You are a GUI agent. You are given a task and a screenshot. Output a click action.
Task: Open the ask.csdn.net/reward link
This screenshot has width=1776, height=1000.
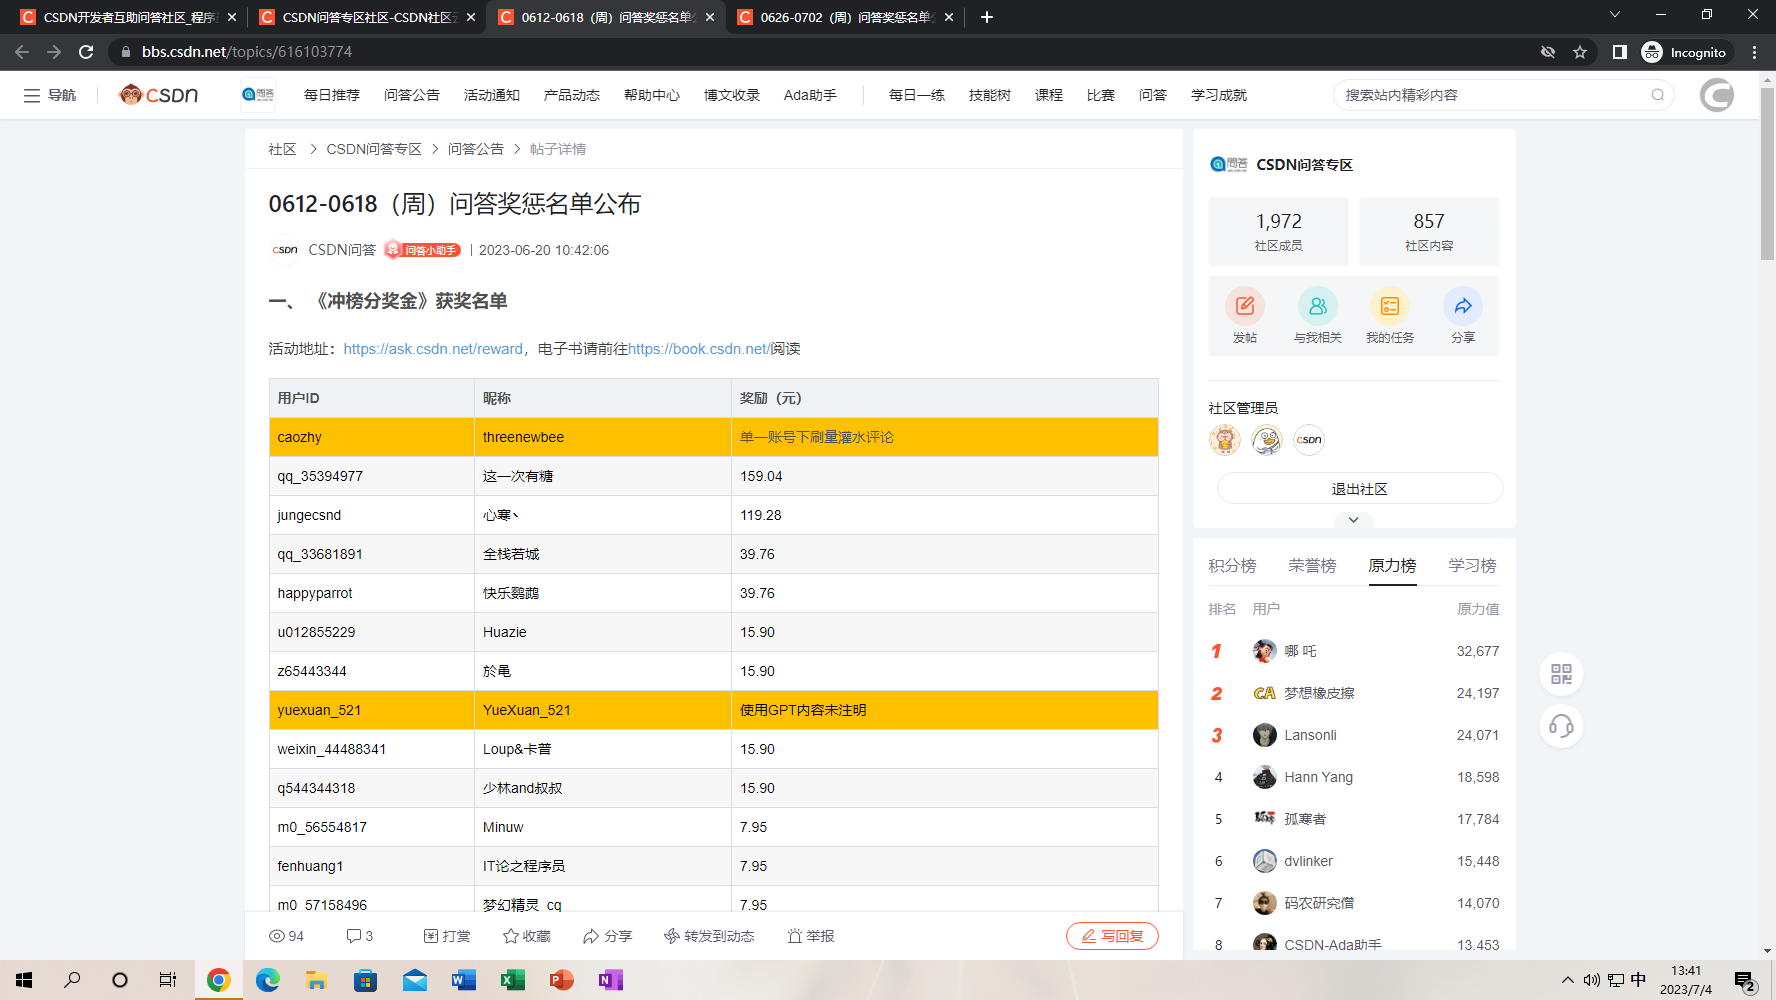pos(433,349)
